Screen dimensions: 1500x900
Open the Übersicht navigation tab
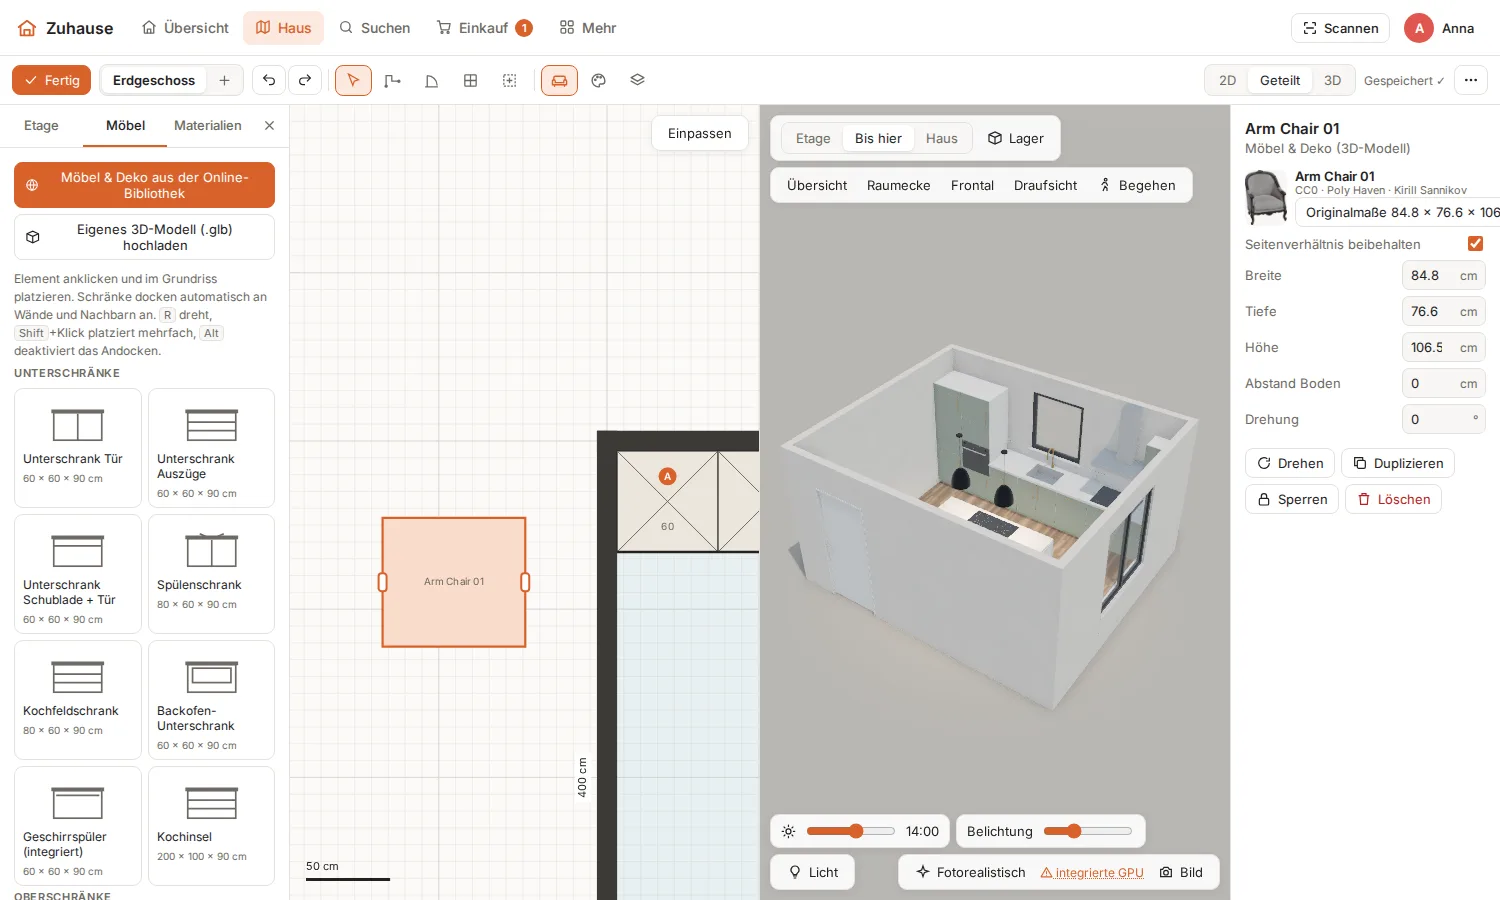(186, 28)
